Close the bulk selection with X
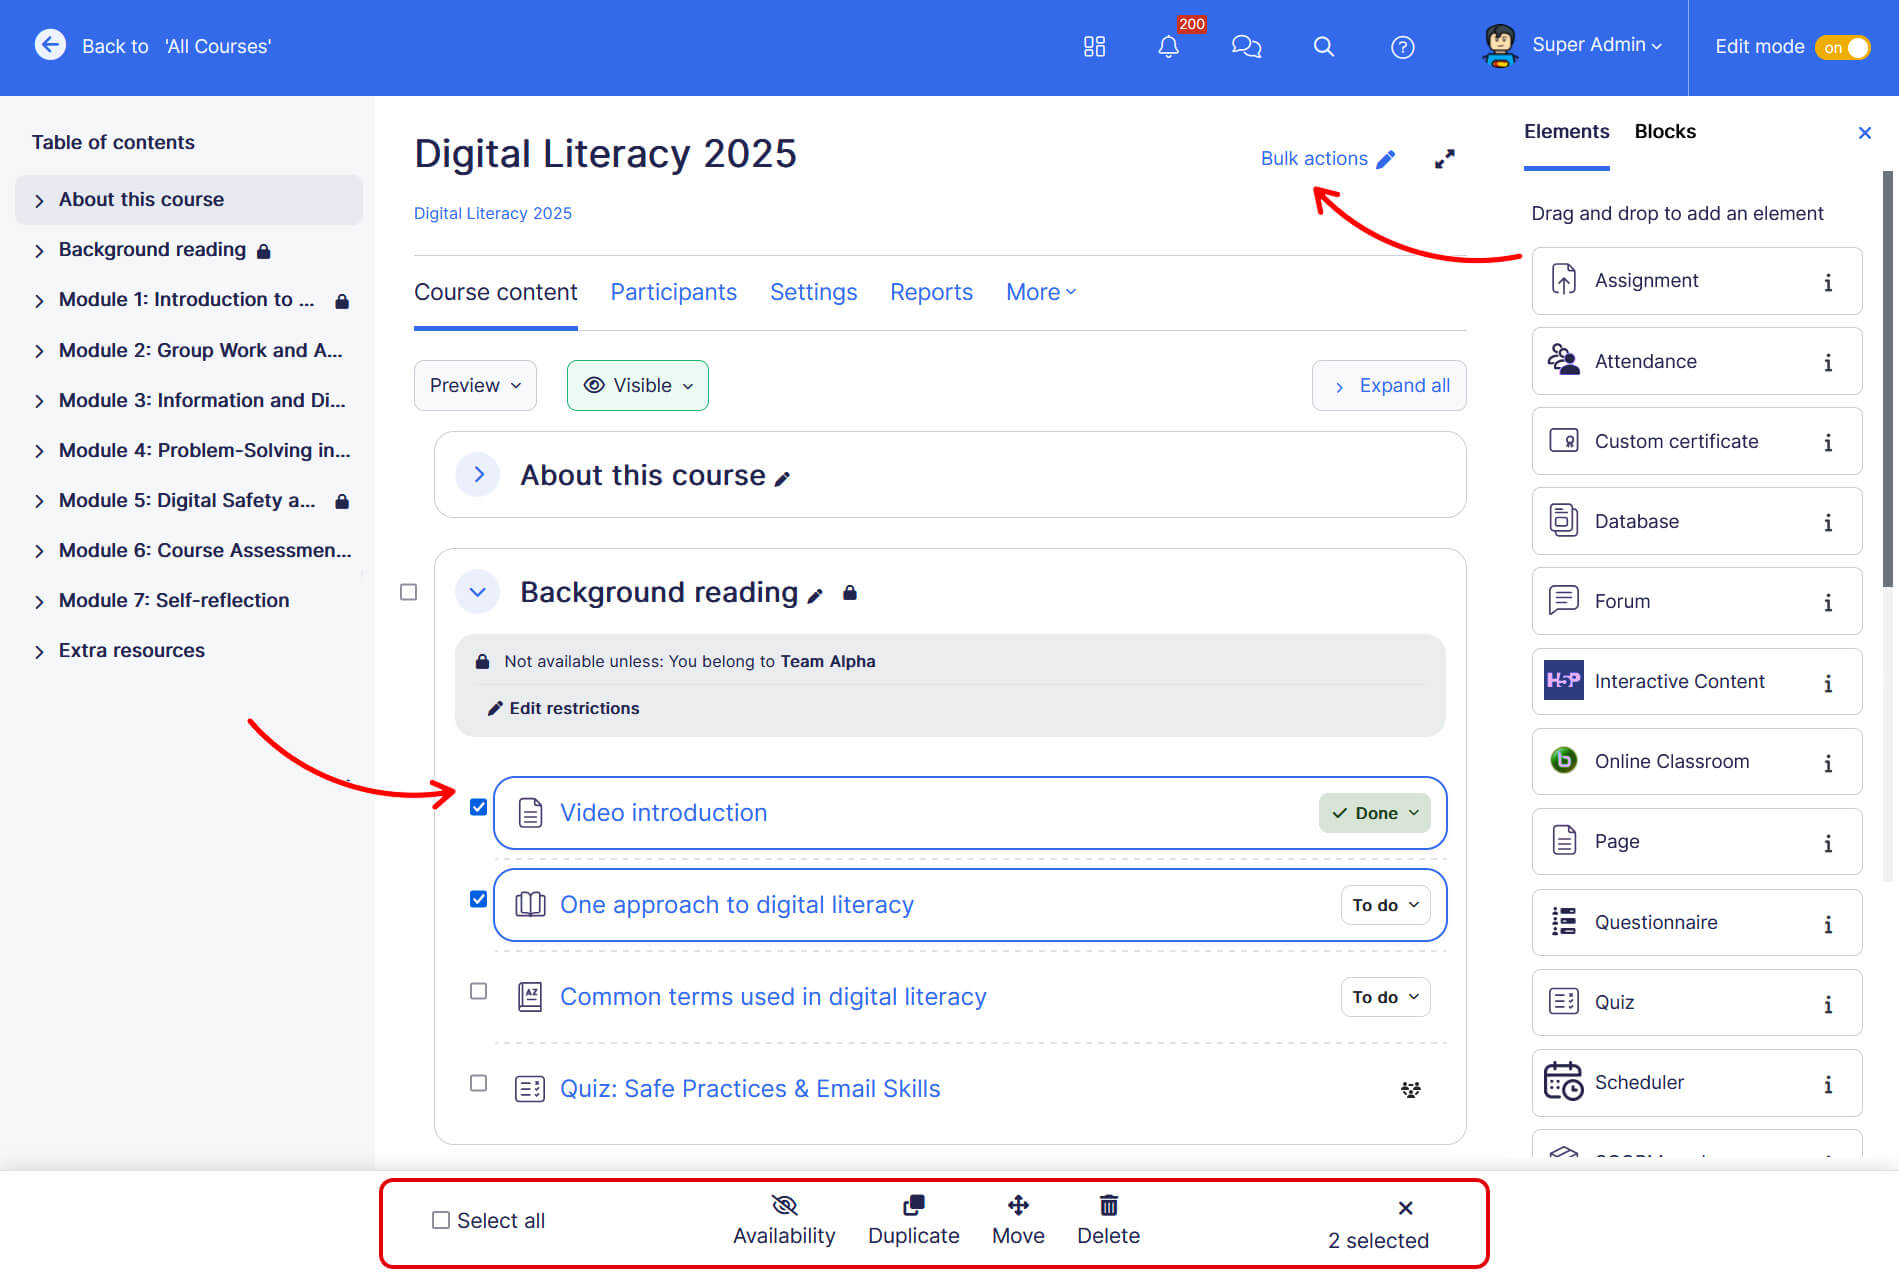Viewport: 1899px width, 1275px height. click(1405, 1208)
